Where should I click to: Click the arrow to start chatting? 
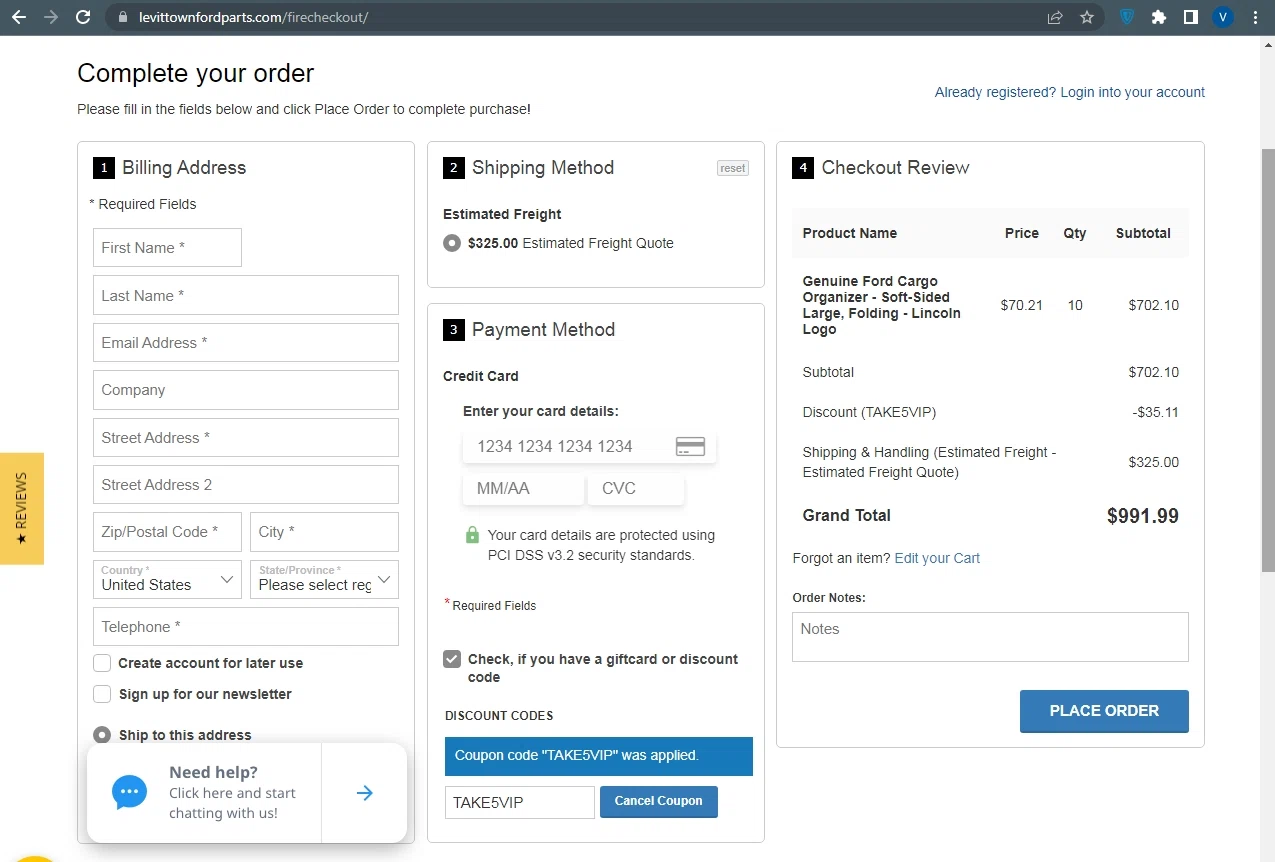[x=365, y=793]
